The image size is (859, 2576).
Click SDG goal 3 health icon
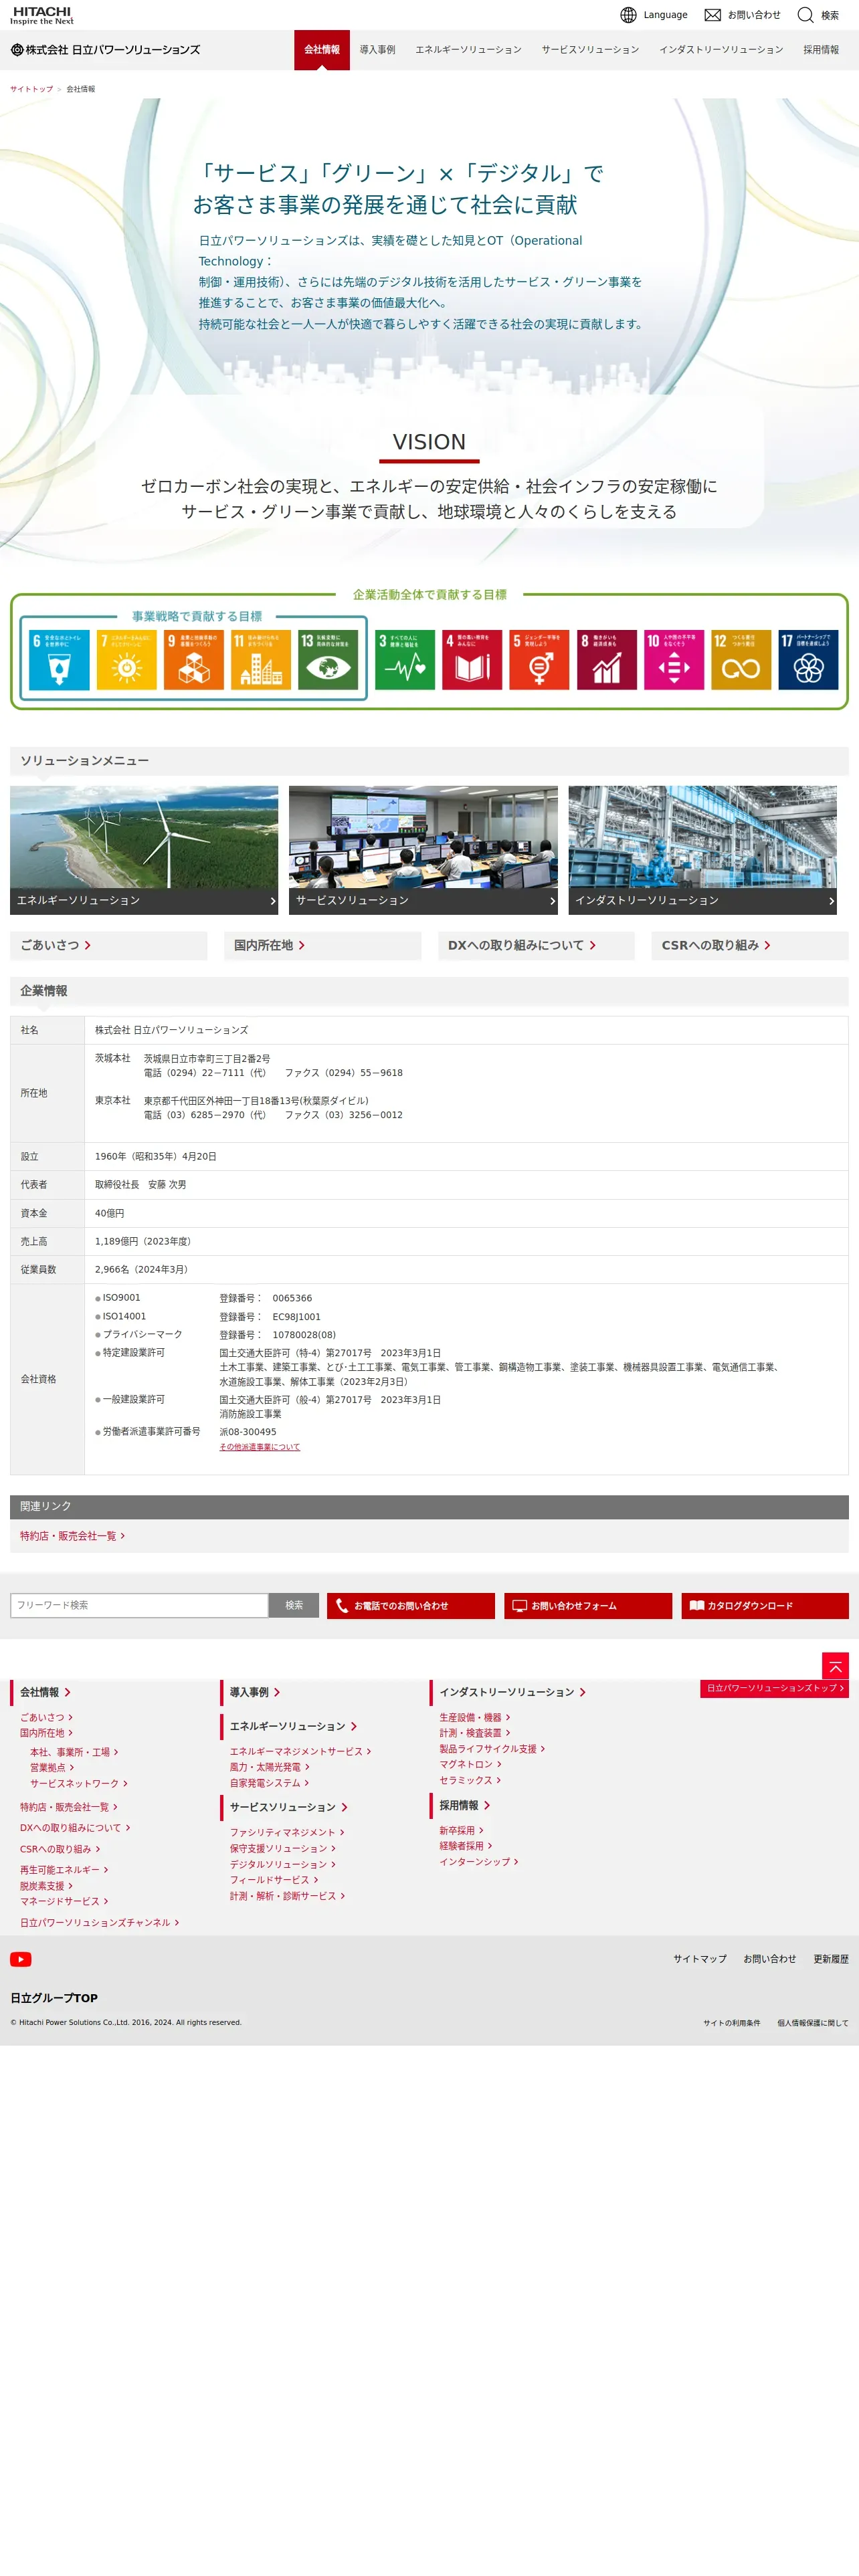click(405, 660)
